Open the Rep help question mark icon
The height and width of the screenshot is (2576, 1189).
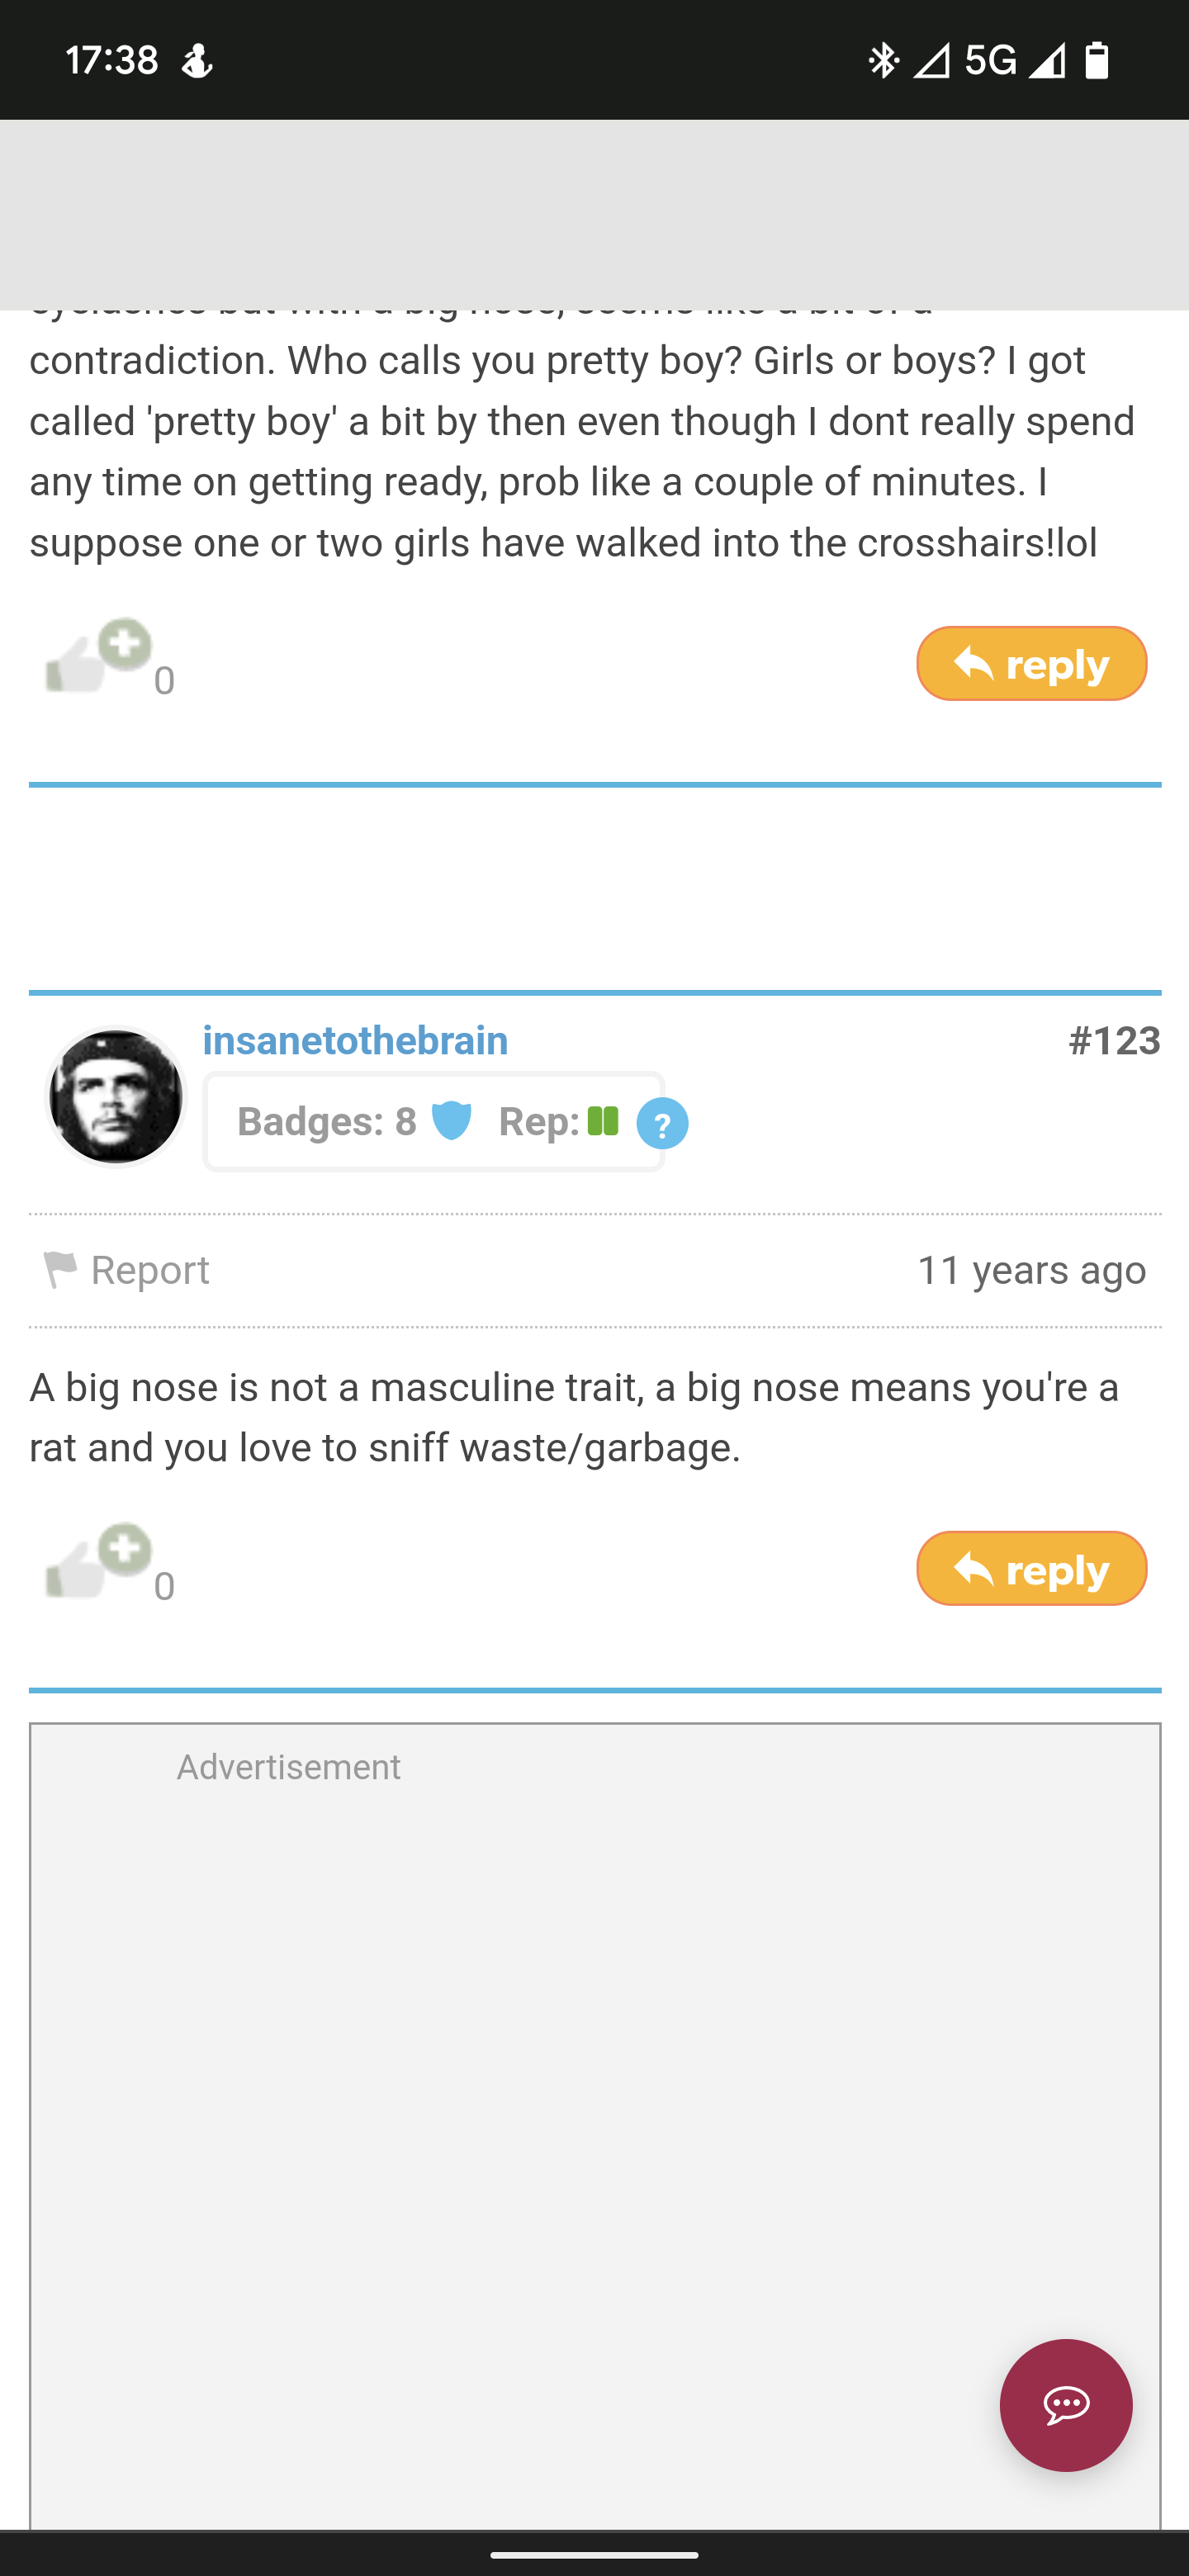[x=662, y=1124]
